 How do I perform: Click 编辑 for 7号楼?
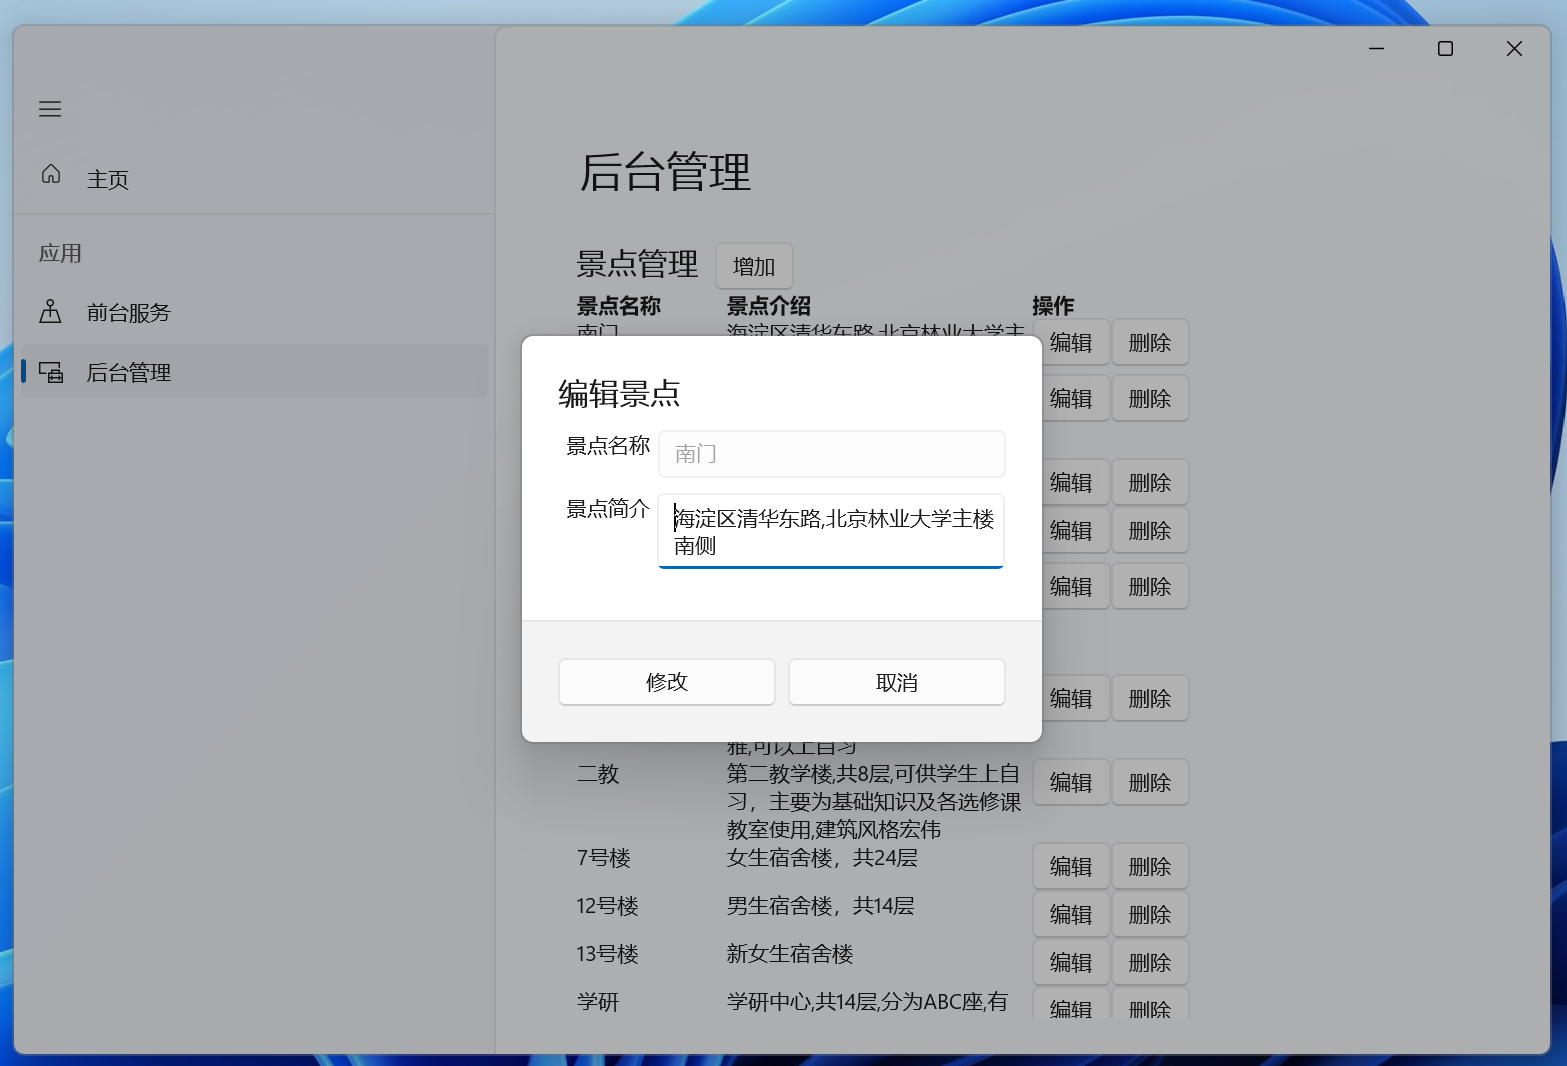[x=1071, y=866]
